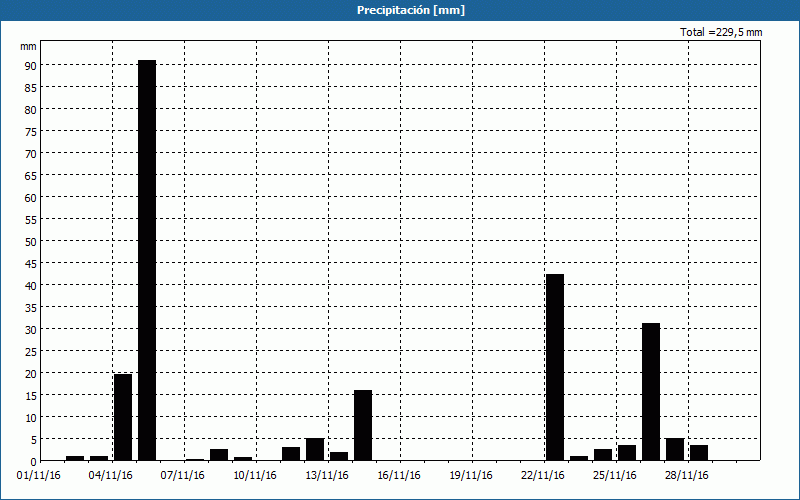Click the 07/11/16 date label
The image size is (800, 500).
coord(183,476)
